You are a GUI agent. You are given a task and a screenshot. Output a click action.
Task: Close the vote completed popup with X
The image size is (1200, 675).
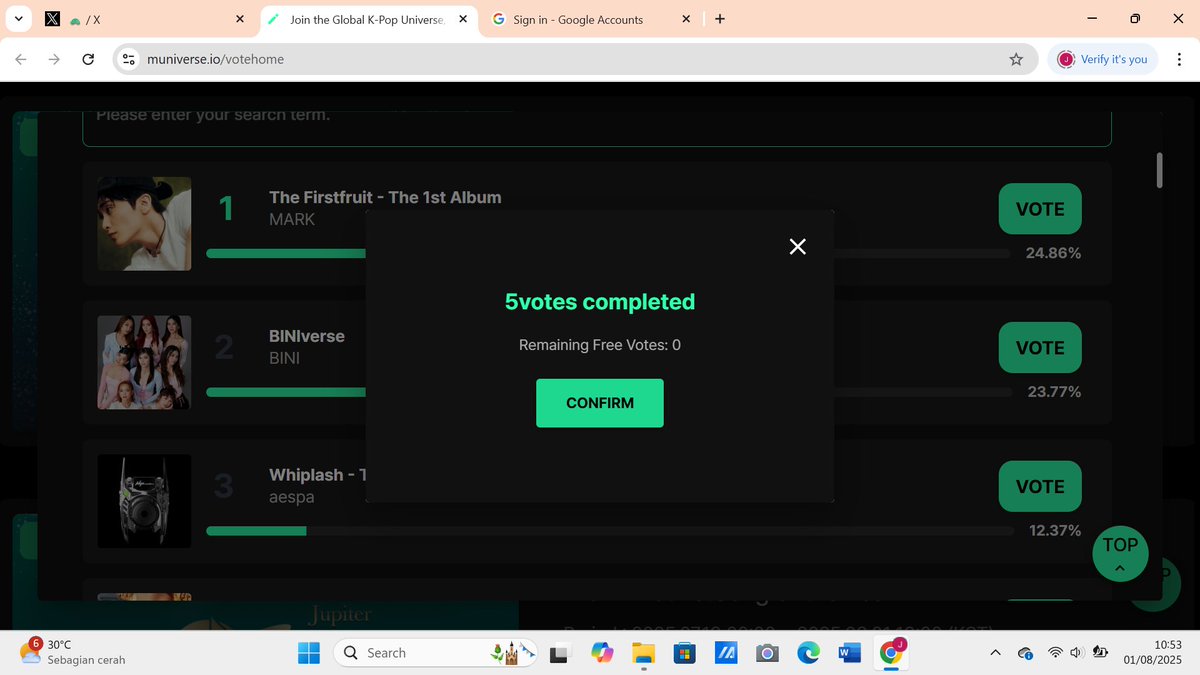point(797,247)
